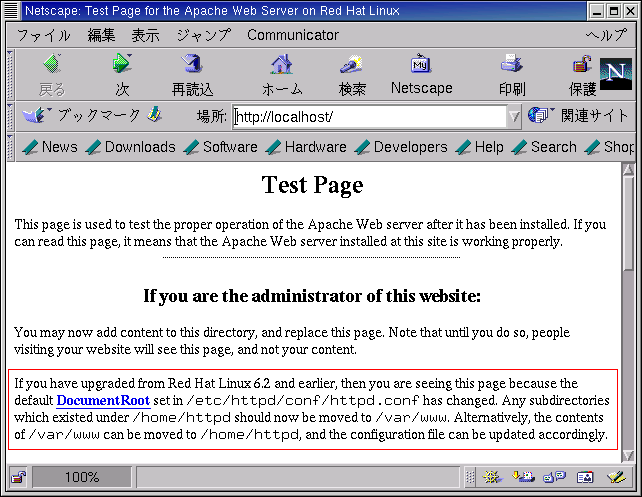
Task: Open the Bookmarks (ブックマーク) menu icon
Action: (x=37, y=115)
